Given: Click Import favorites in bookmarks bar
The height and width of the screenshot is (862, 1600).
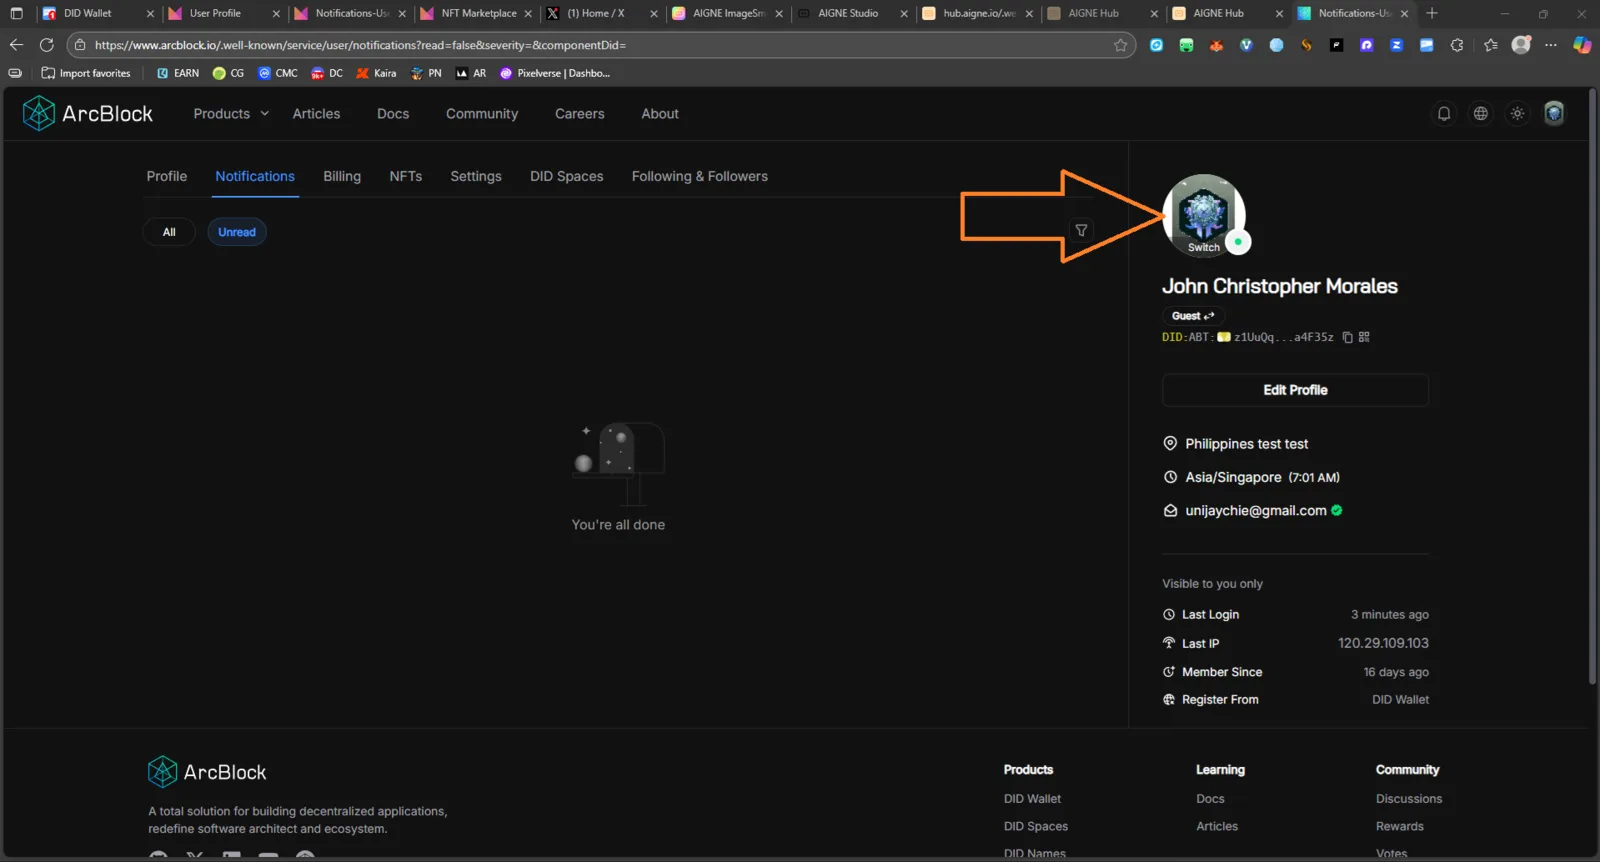Looking at the screenshot, I should 86,73.
